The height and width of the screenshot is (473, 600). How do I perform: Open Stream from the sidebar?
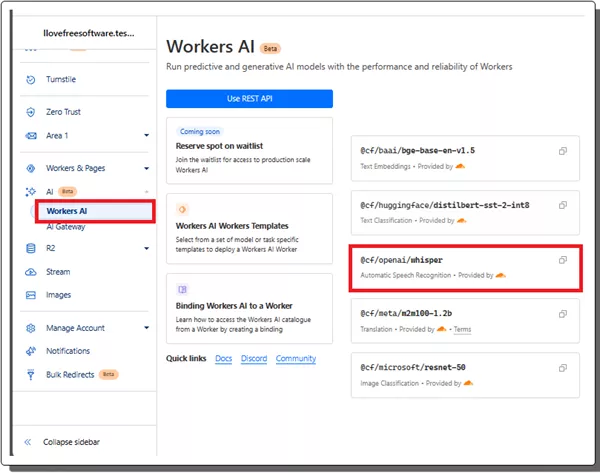58,272
